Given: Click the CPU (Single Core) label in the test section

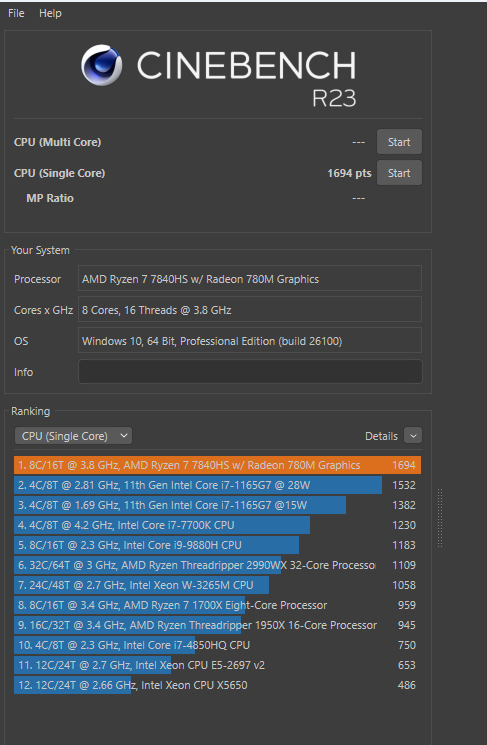Looking at the screenshot, I should click(x=59, y=173).
